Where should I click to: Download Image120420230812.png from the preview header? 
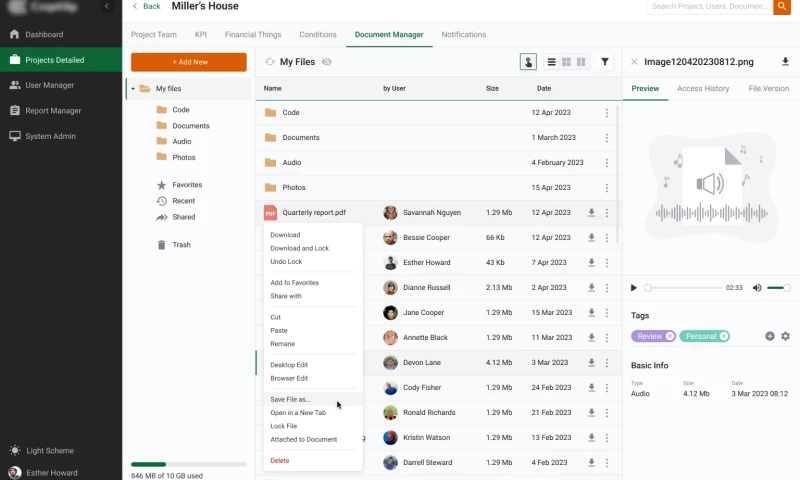[x=785, y=62]
